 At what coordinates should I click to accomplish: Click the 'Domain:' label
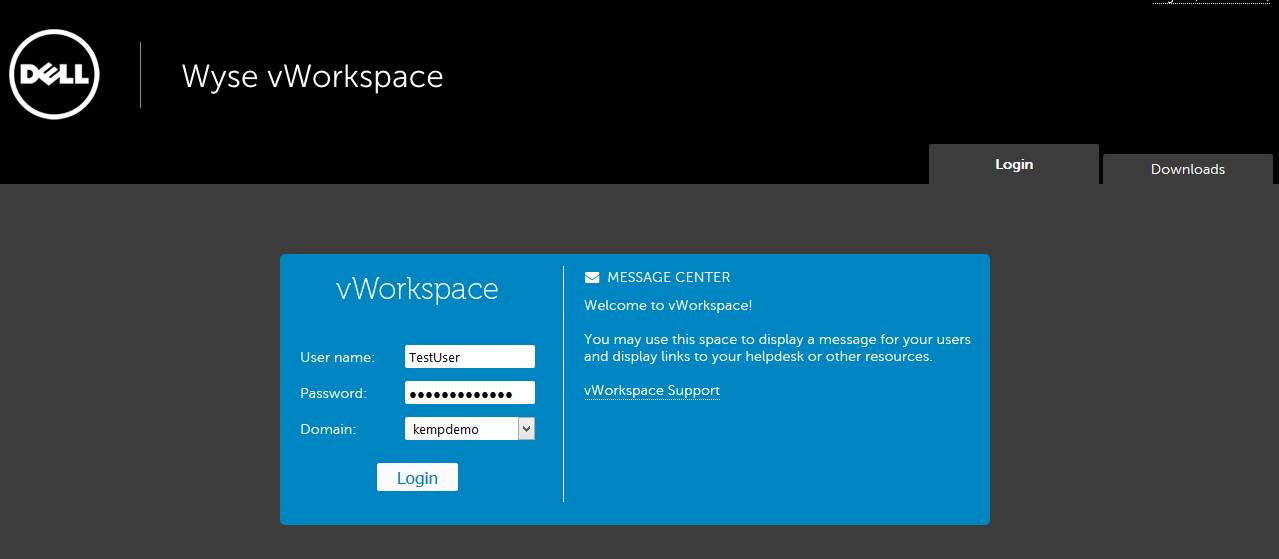tap(328, 429)
